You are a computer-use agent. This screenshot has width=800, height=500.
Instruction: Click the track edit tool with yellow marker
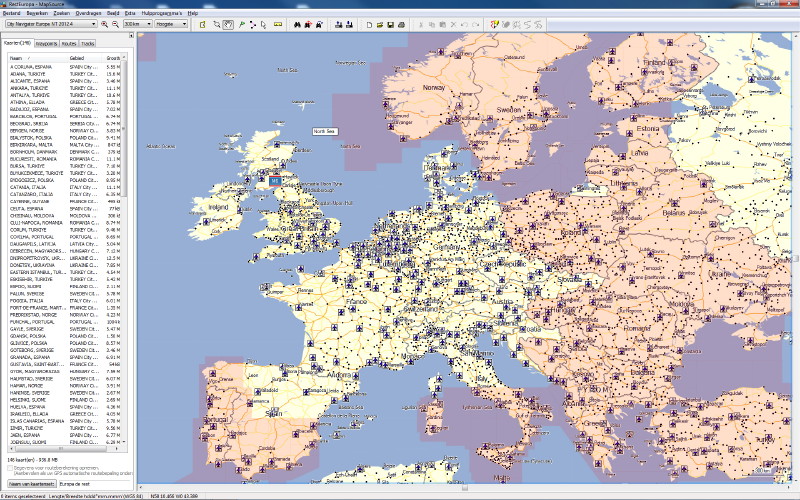pyautogui.click(x=494, y=24)
